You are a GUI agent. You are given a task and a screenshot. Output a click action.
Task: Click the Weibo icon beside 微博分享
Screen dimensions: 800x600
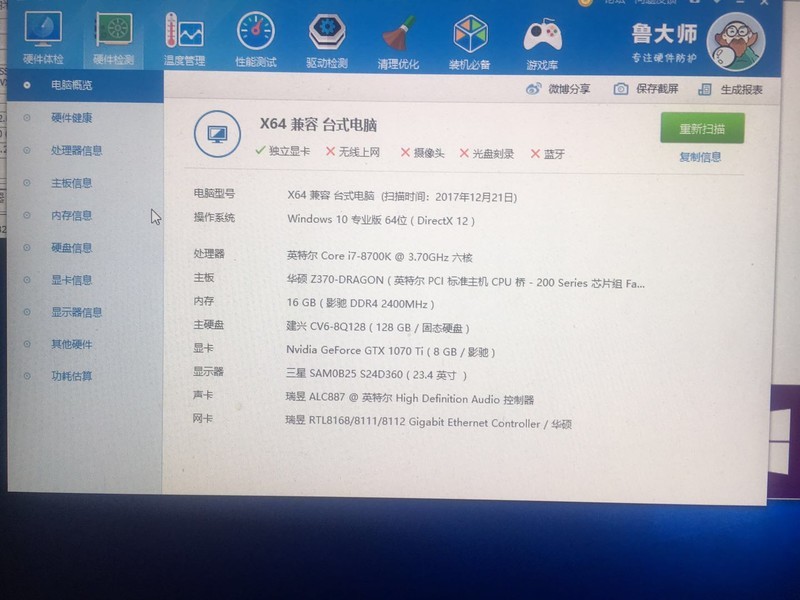coord(533,89)
